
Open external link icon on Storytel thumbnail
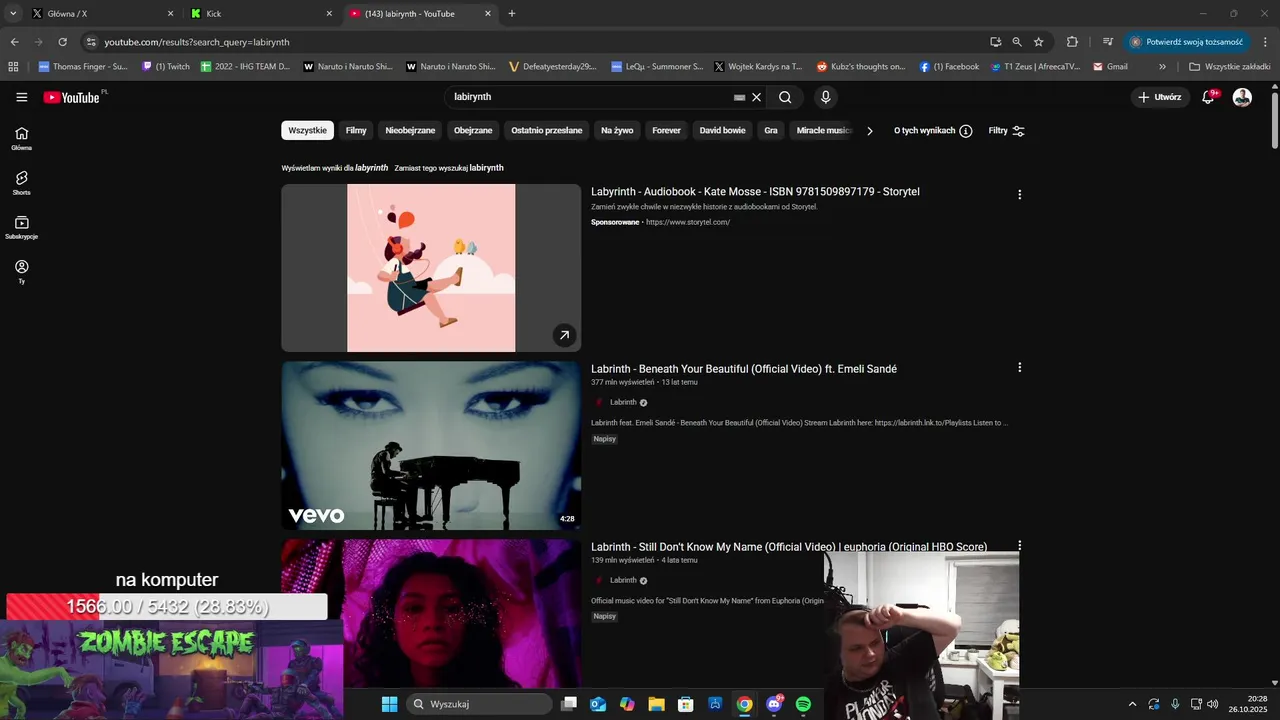click(564, 336)
